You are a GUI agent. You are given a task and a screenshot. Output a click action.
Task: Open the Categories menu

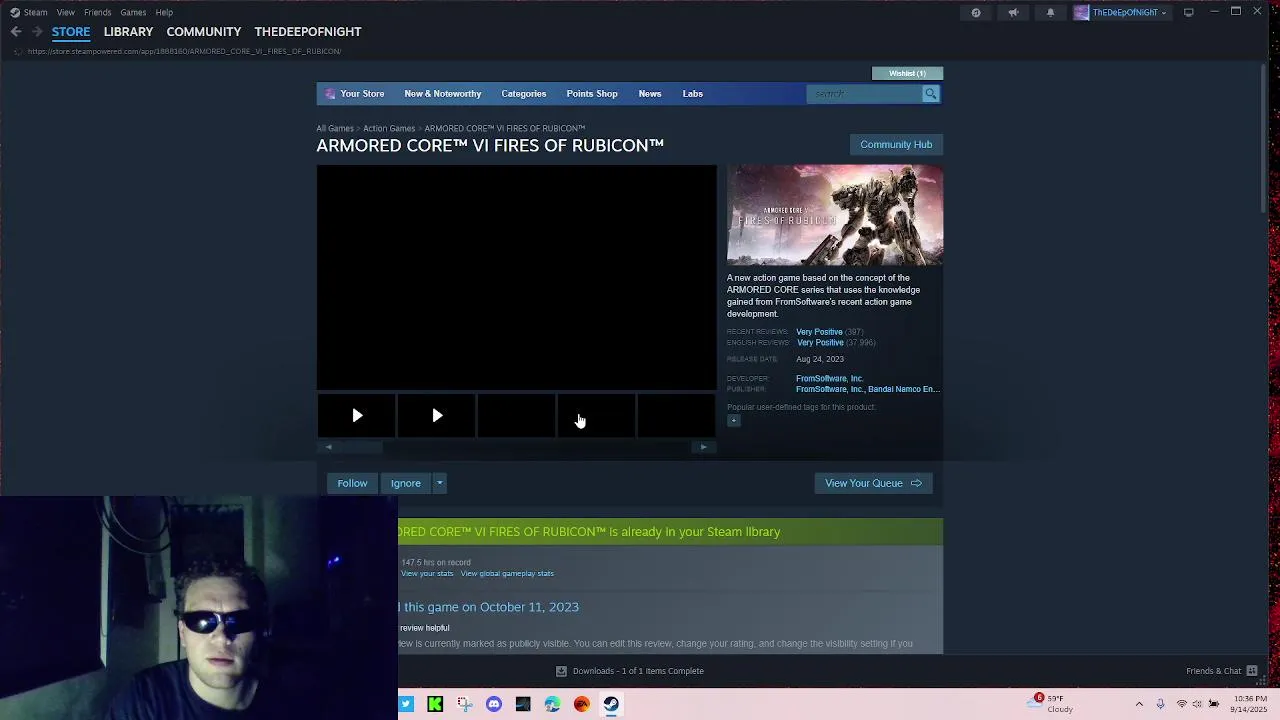click(x=524, y=94)
